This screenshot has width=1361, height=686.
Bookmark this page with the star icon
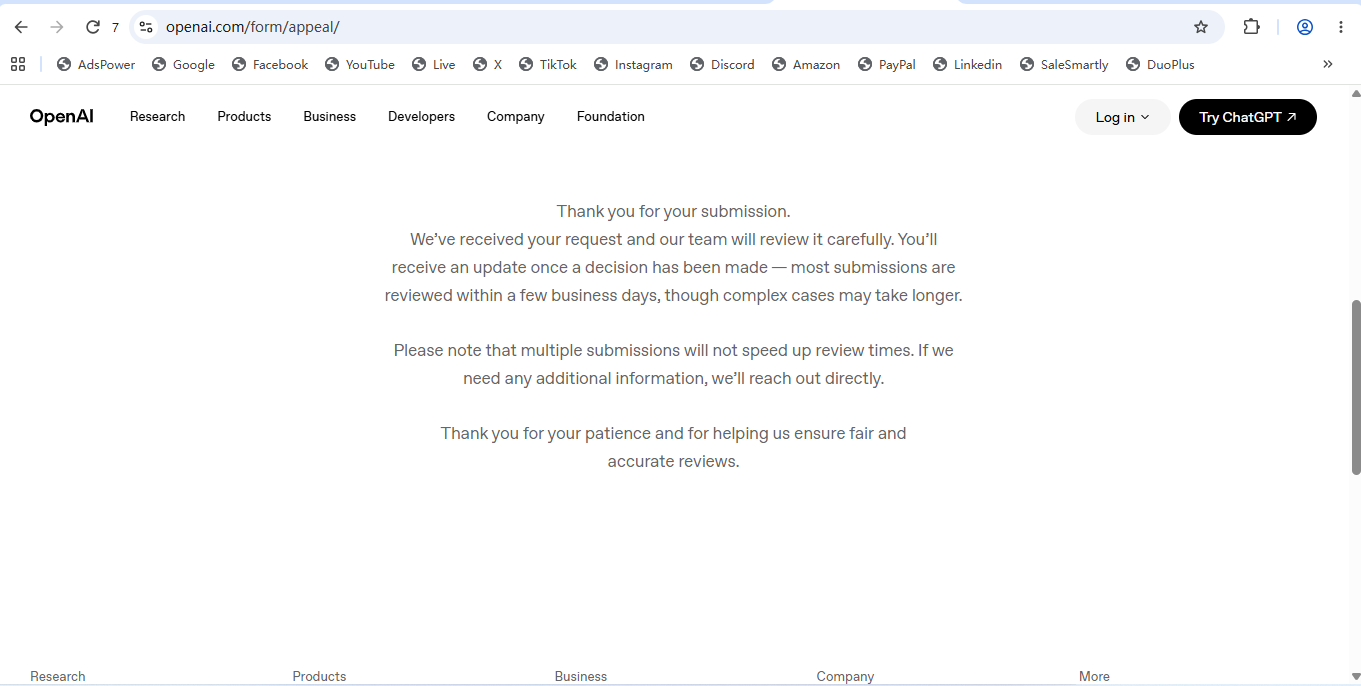[x=1201, y=27]
